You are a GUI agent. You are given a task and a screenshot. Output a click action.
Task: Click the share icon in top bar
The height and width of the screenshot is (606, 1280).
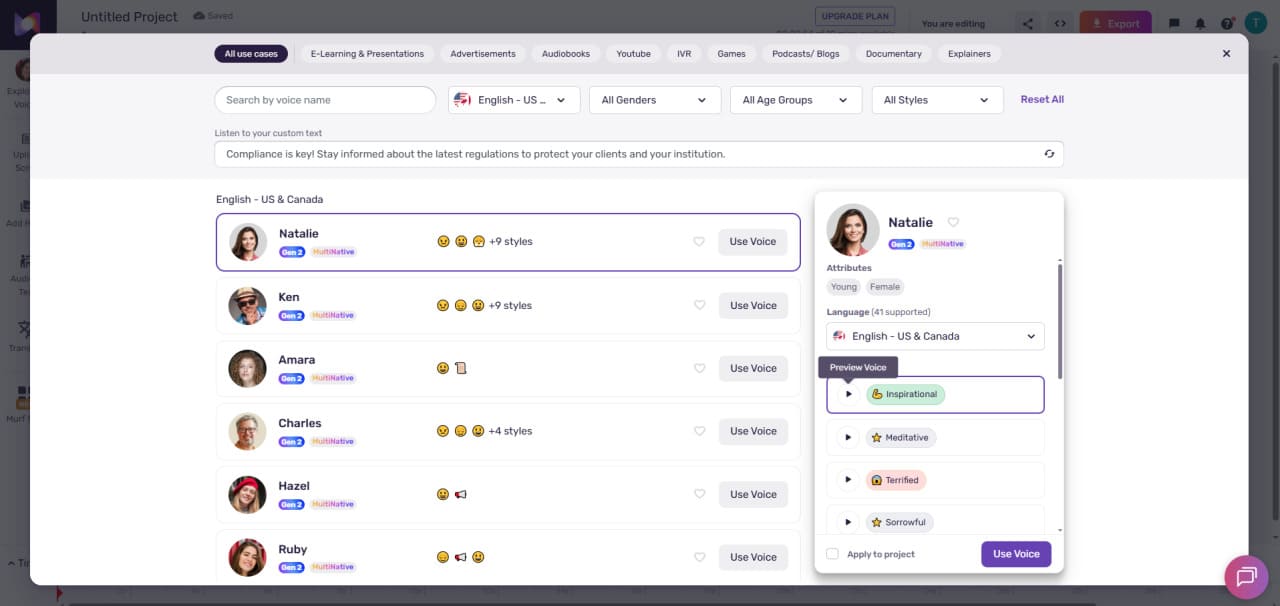(1027, 23)
